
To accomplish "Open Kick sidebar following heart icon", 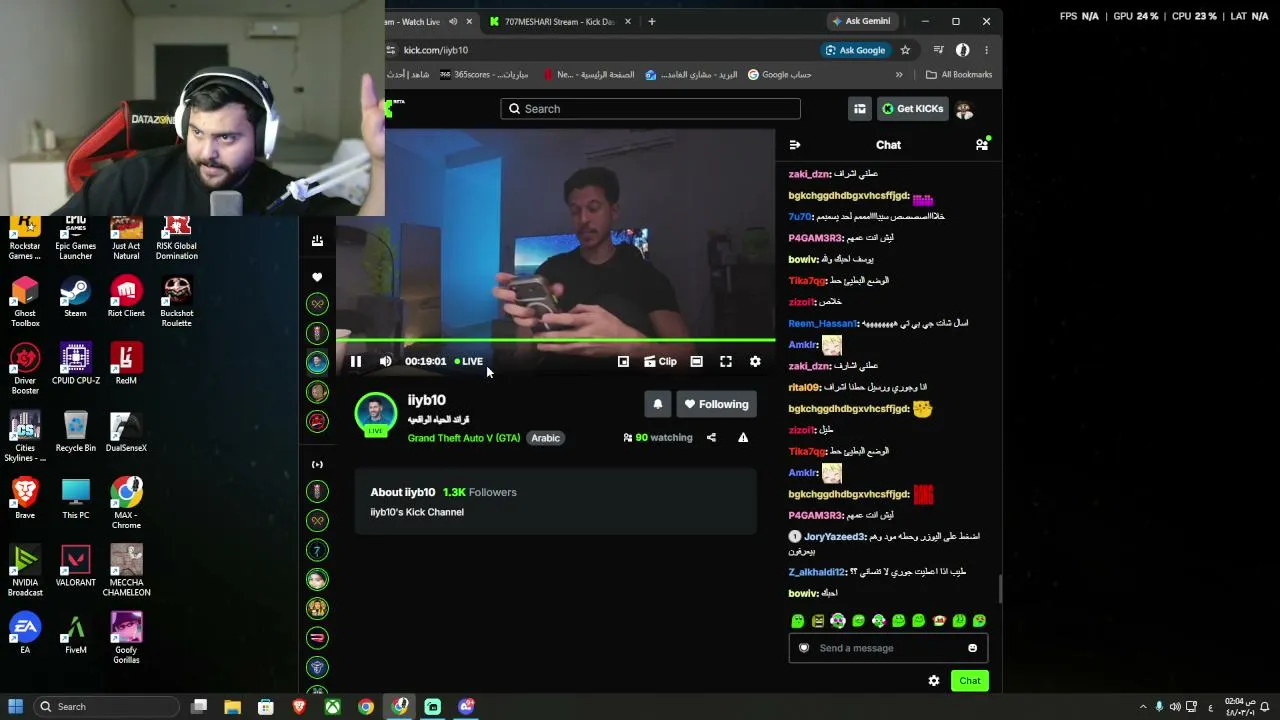I will click(317, 277).
